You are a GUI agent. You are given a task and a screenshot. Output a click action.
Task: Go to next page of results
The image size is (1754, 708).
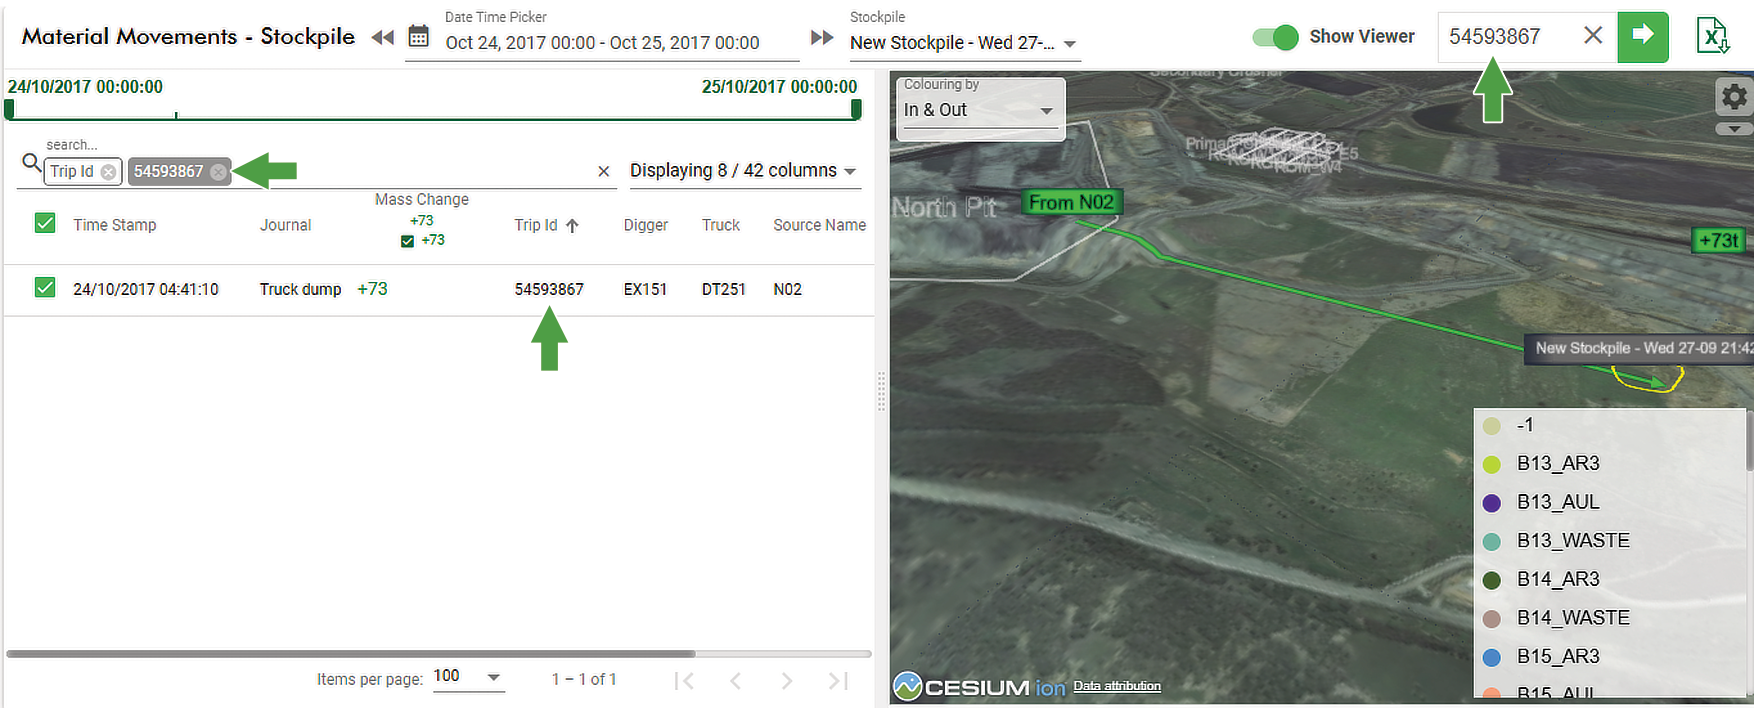click(787, 681)
